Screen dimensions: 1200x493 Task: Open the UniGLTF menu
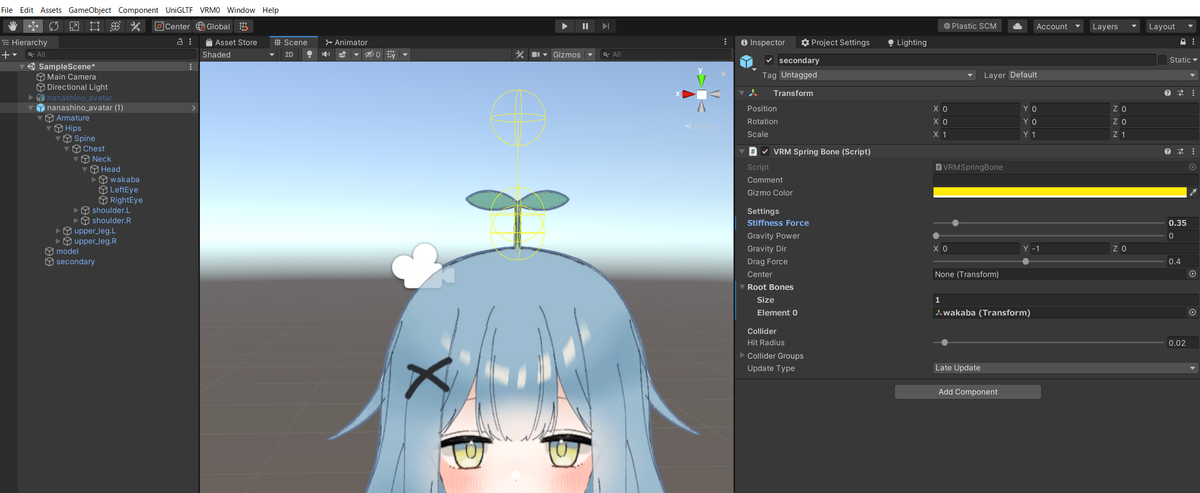[x=180, y=9]
